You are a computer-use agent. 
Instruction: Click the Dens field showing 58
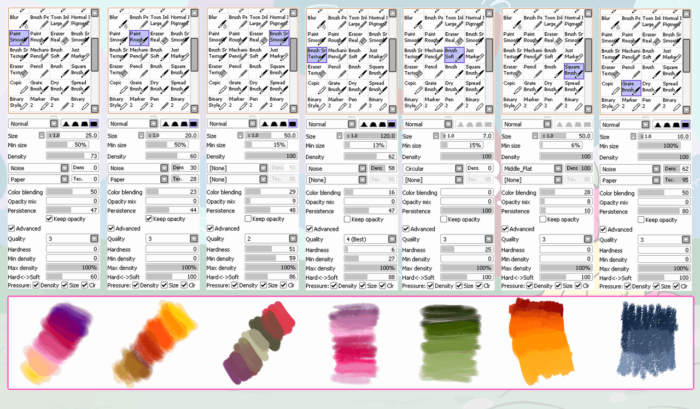point(383,168)
